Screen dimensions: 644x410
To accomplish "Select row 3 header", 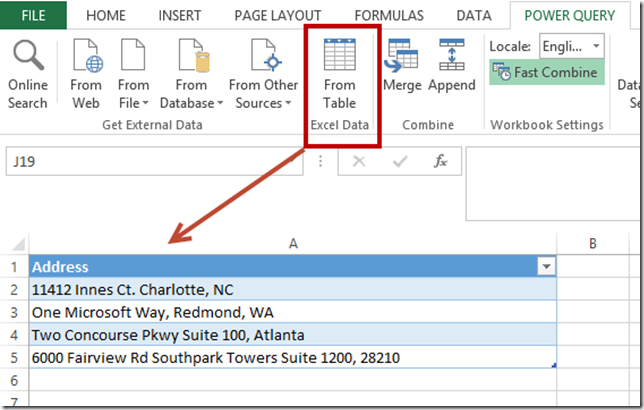I will pyautogui.click(x=14, y=312).
